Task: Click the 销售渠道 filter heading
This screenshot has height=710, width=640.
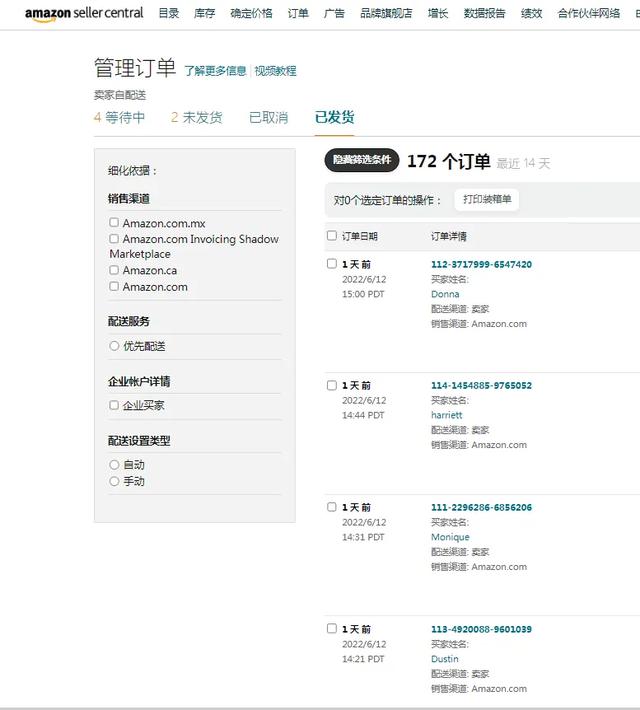Action: (129, 198)
